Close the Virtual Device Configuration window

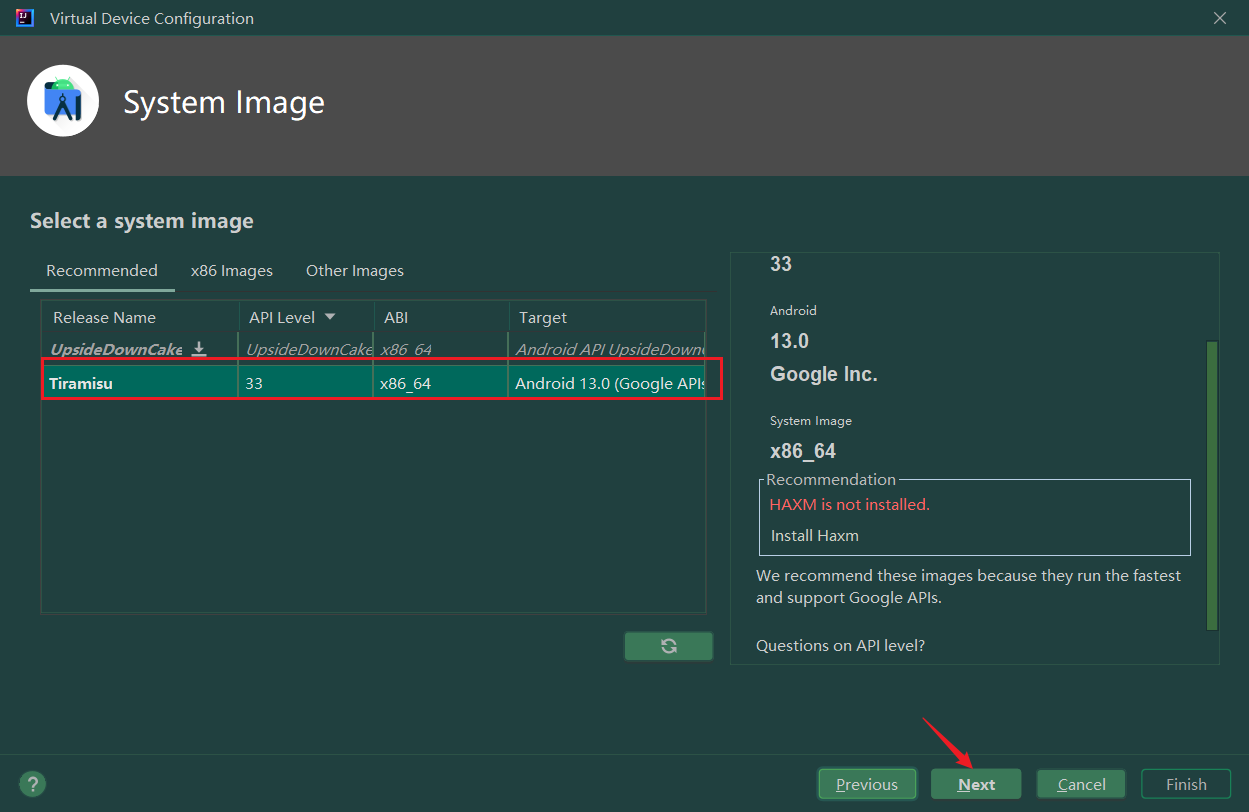click(x=1219, y=18)
